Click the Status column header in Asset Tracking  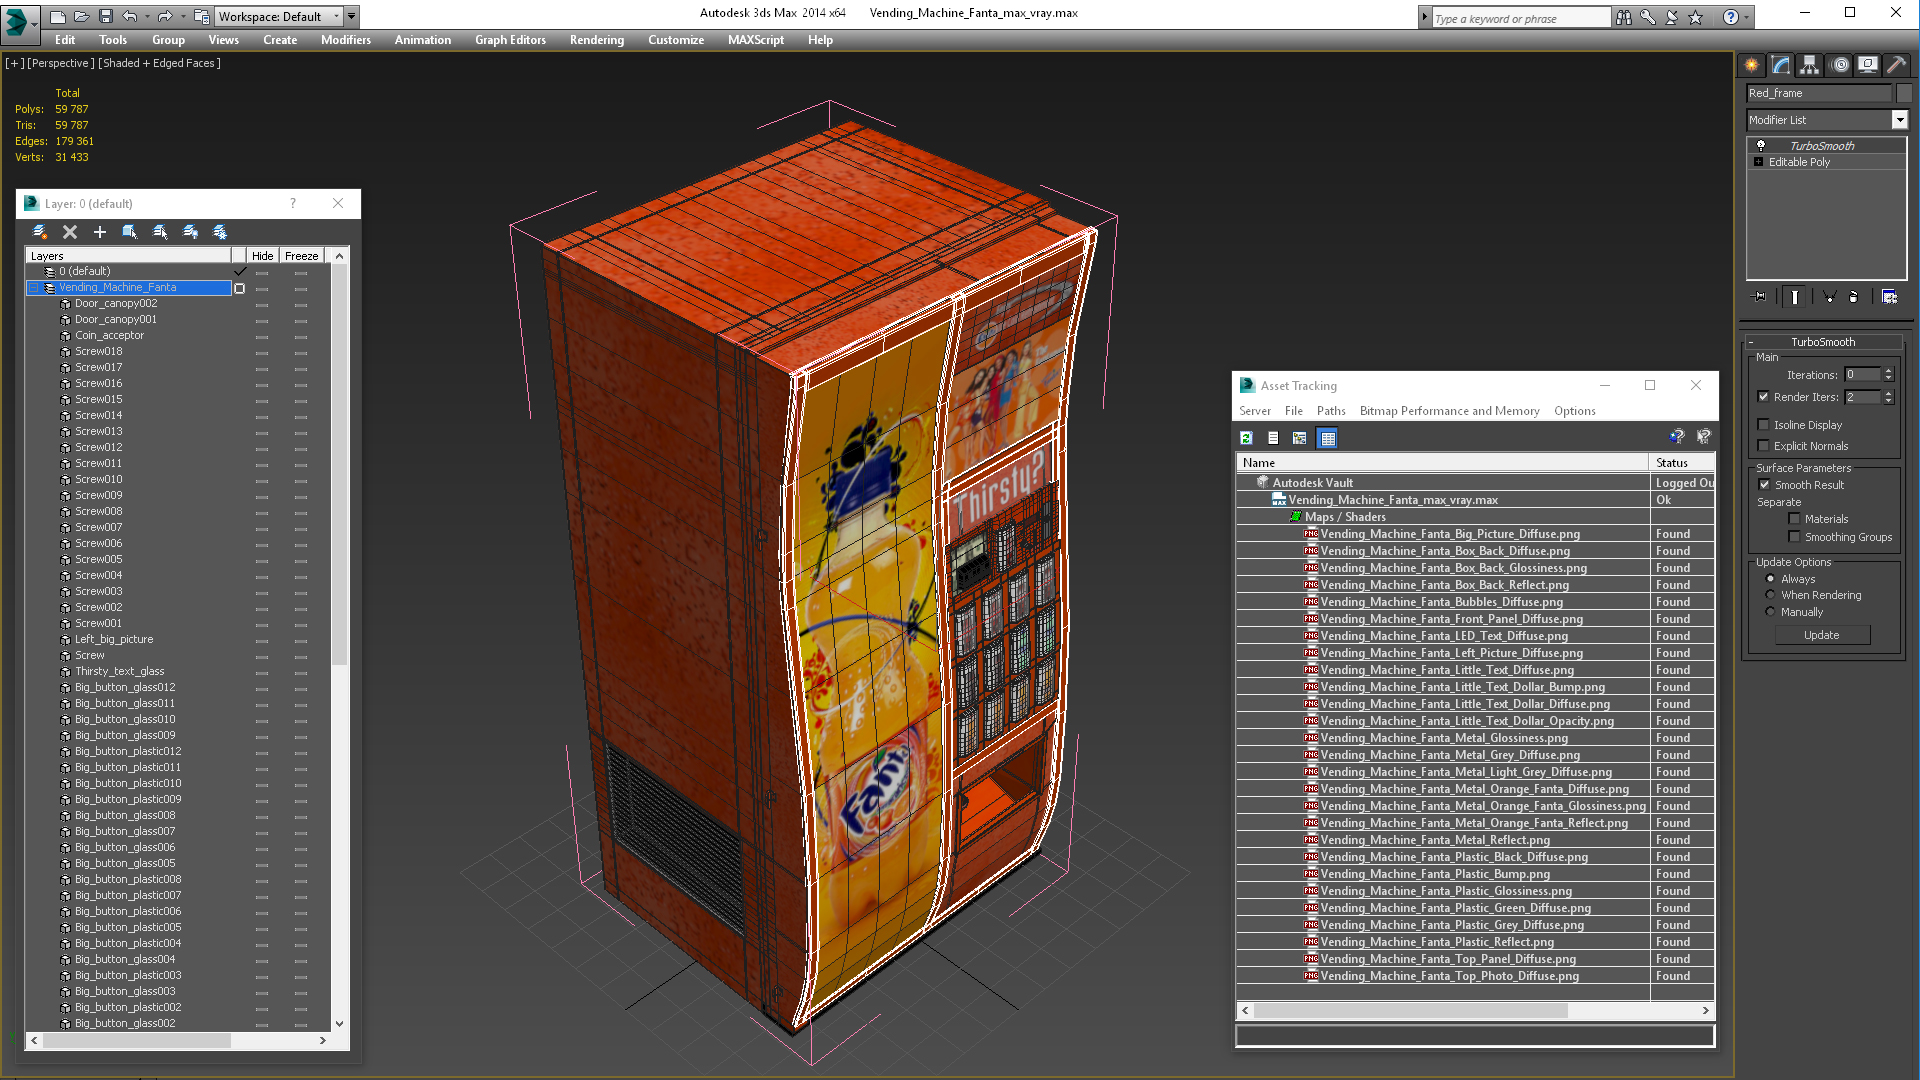click(x=1682, y=463)
